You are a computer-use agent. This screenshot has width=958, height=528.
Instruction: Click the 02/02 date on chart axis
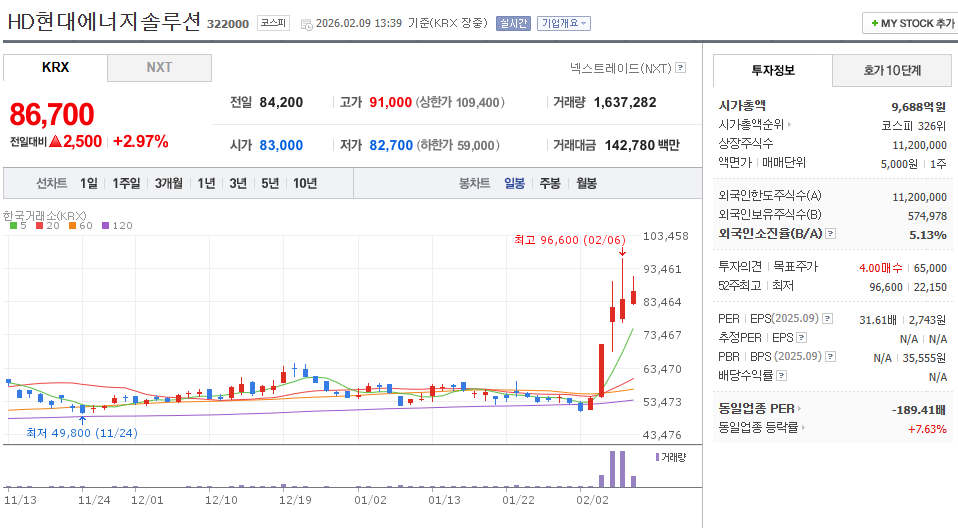(x=592, y=500)
